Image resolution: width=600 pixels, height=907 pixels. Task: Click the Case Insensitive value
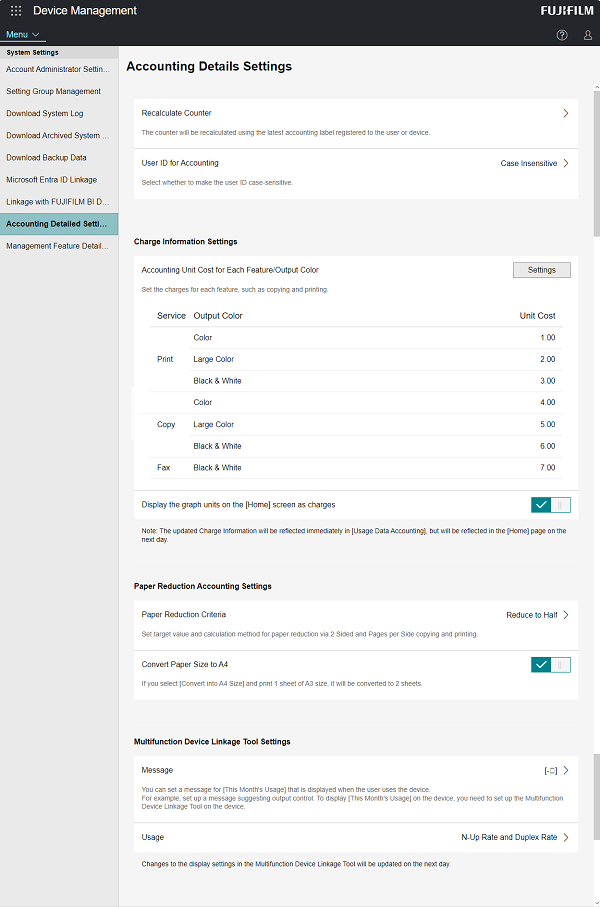(528, 164)
